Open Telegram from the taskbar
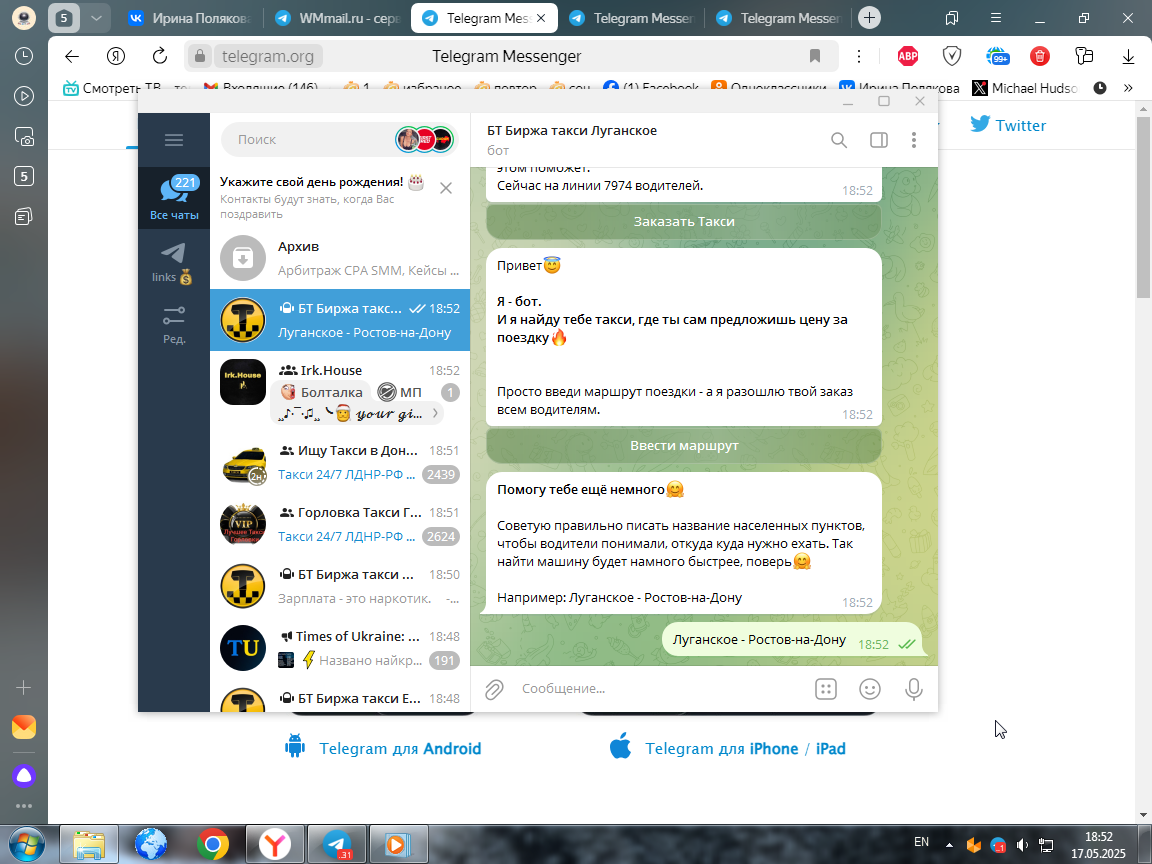 point(336,845)
